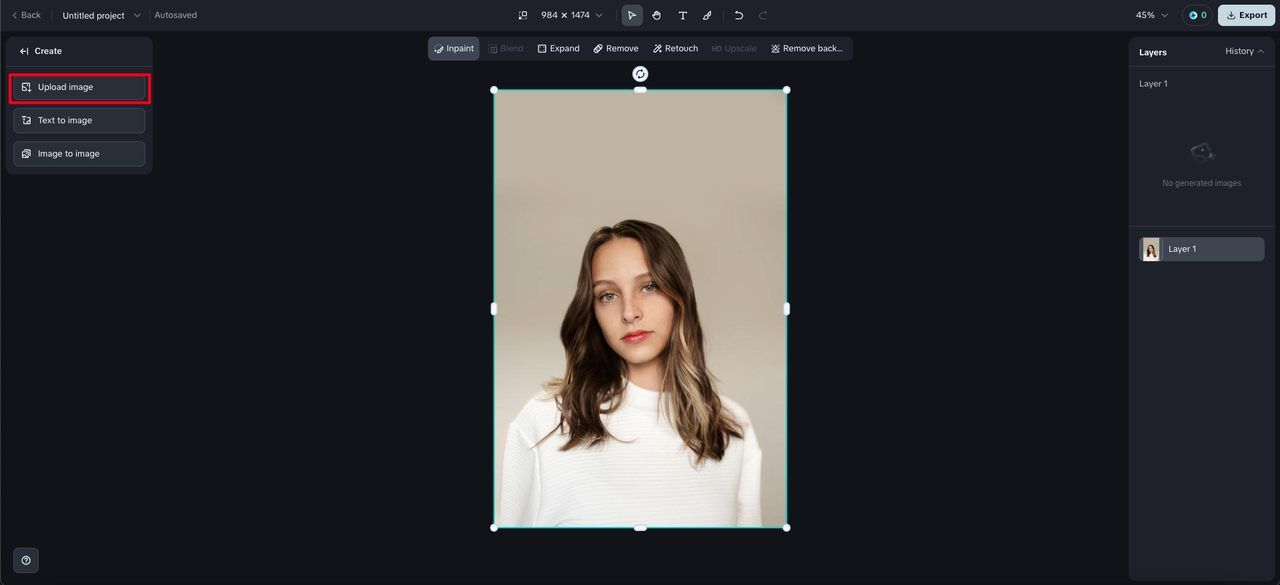
Task: Open the 45% zoom level dropdown
Action: [x=1152, y=15]
